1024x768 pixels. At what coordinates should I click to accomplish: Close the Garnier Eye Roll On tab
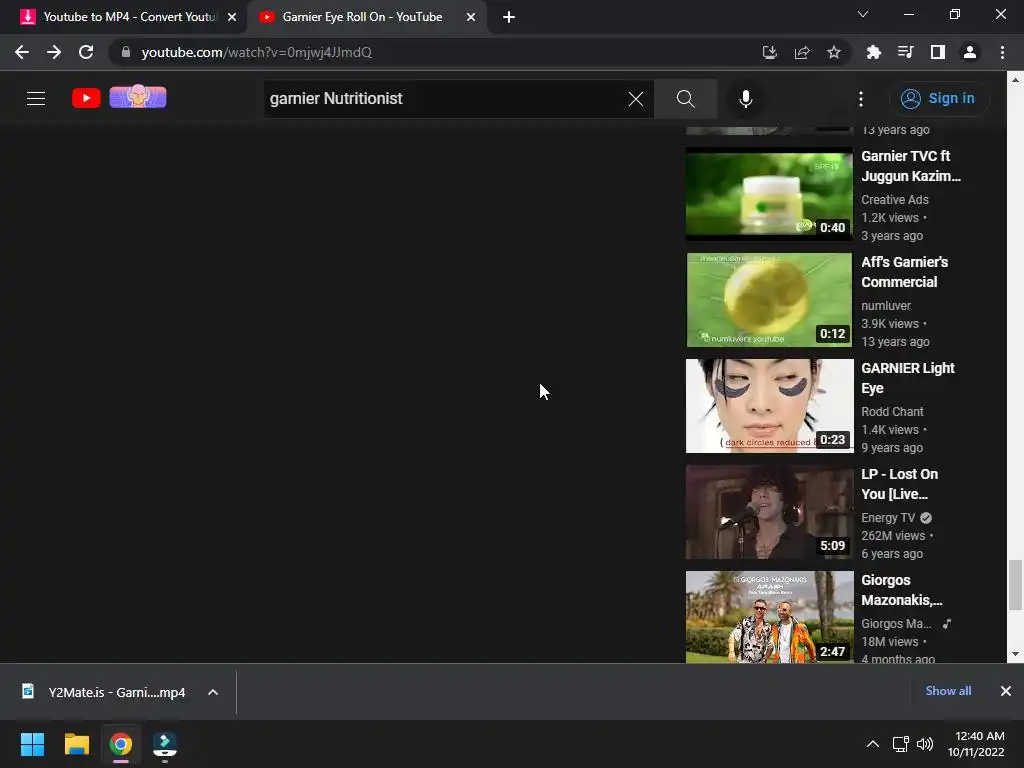point(471,17)
